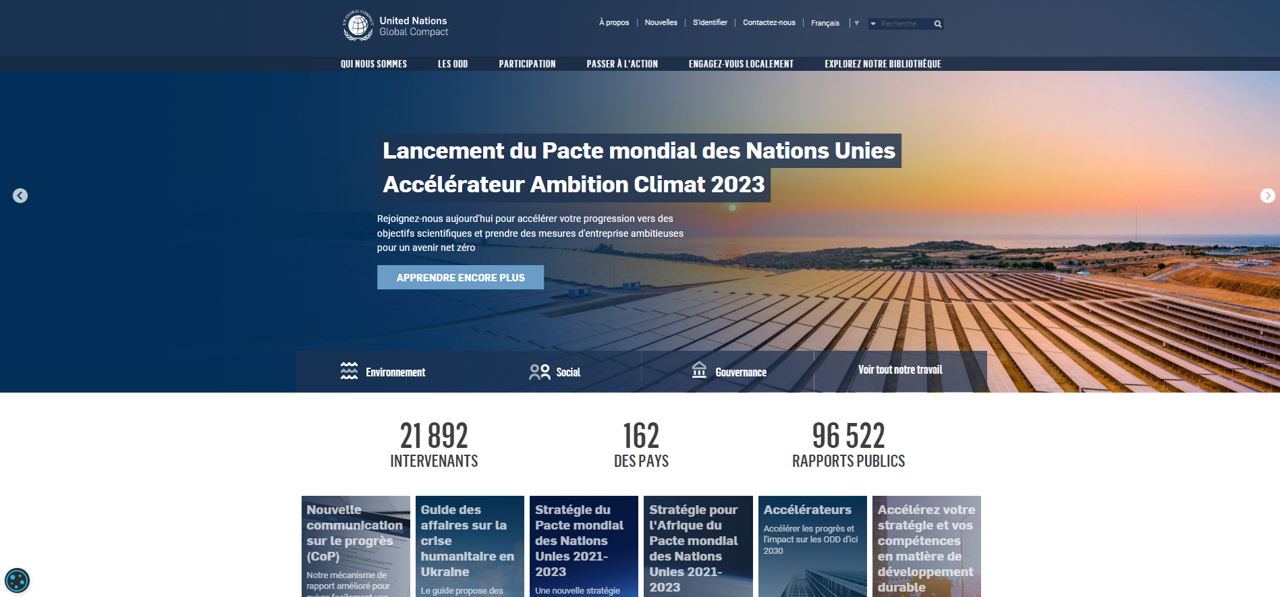
Task: Click the 96 522 Rapports publics statistic
Action: coord(848,445)
